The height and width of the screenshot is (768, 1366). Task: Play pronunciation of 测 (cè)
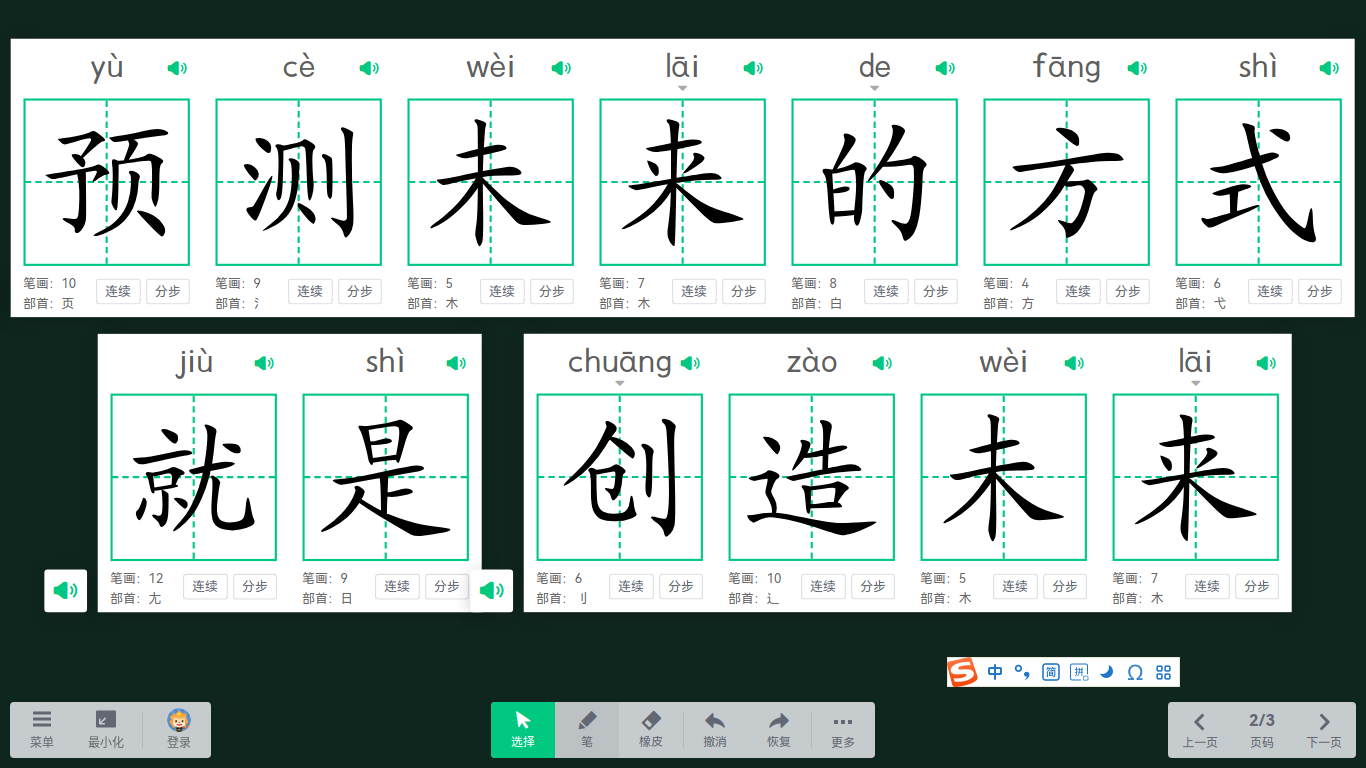click(x=369, y=68)
